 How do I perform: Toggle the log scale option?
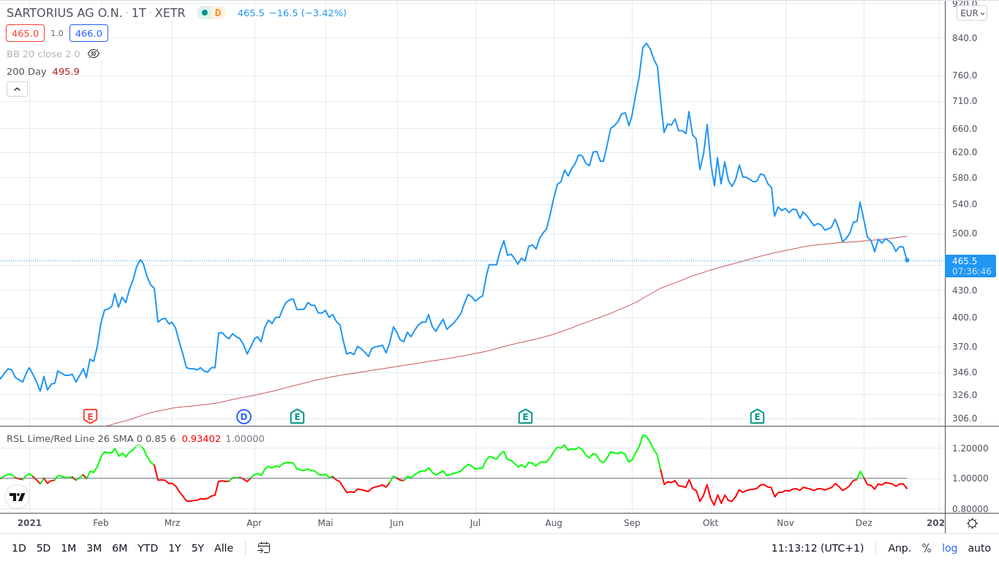coord(949,548)
